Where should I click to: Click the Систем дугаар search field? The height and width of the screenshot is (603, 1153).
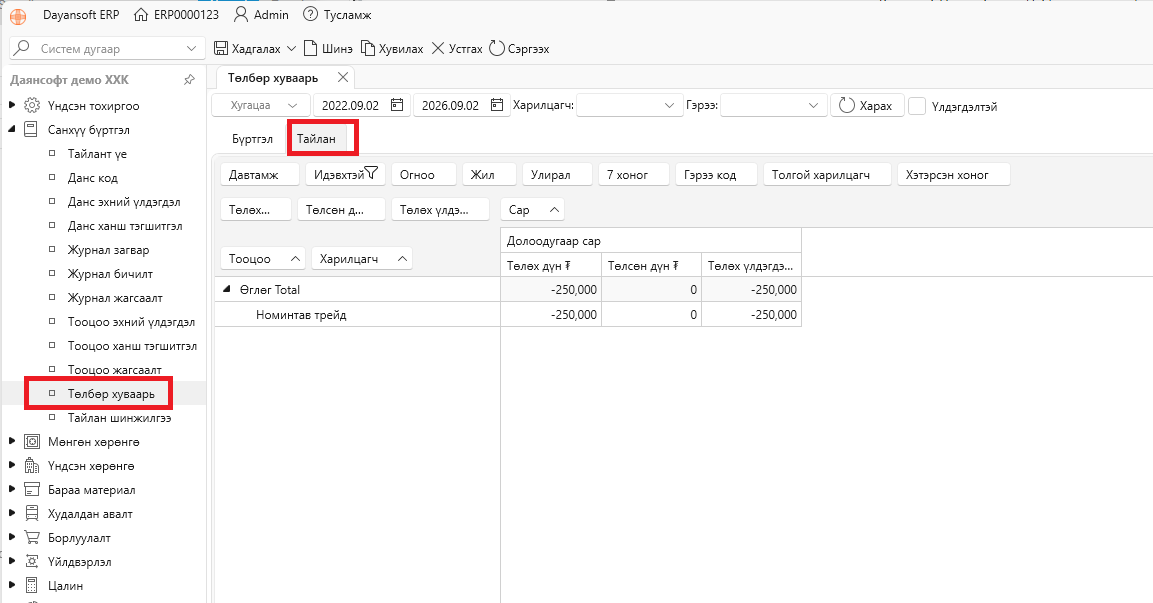tap(107, 49)
